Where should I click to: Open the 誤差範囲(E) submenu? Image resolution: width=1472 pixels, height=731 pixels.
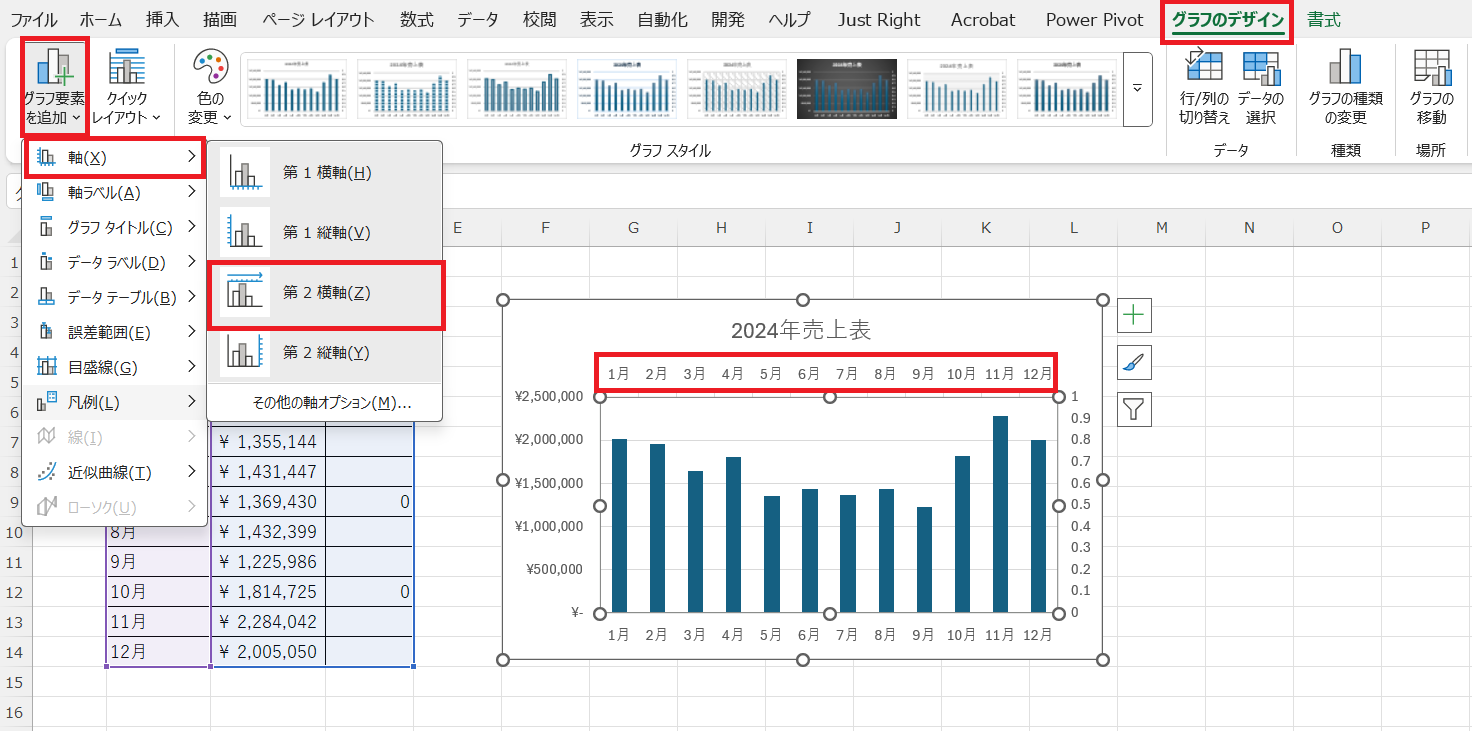[115, 333]
